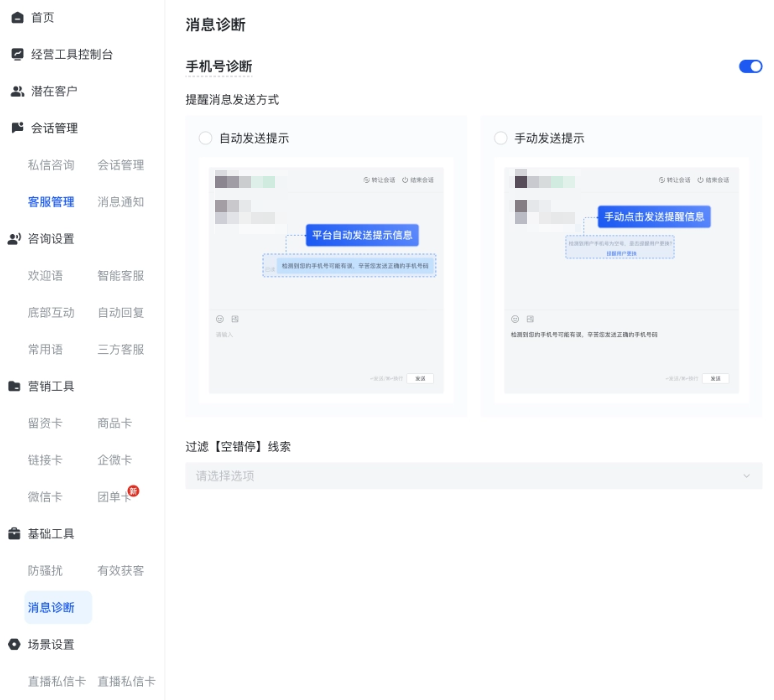This screenshot has height=700, width=774.
Task: Click the 基础工具 briefcase icon
Action: point(15,534)
